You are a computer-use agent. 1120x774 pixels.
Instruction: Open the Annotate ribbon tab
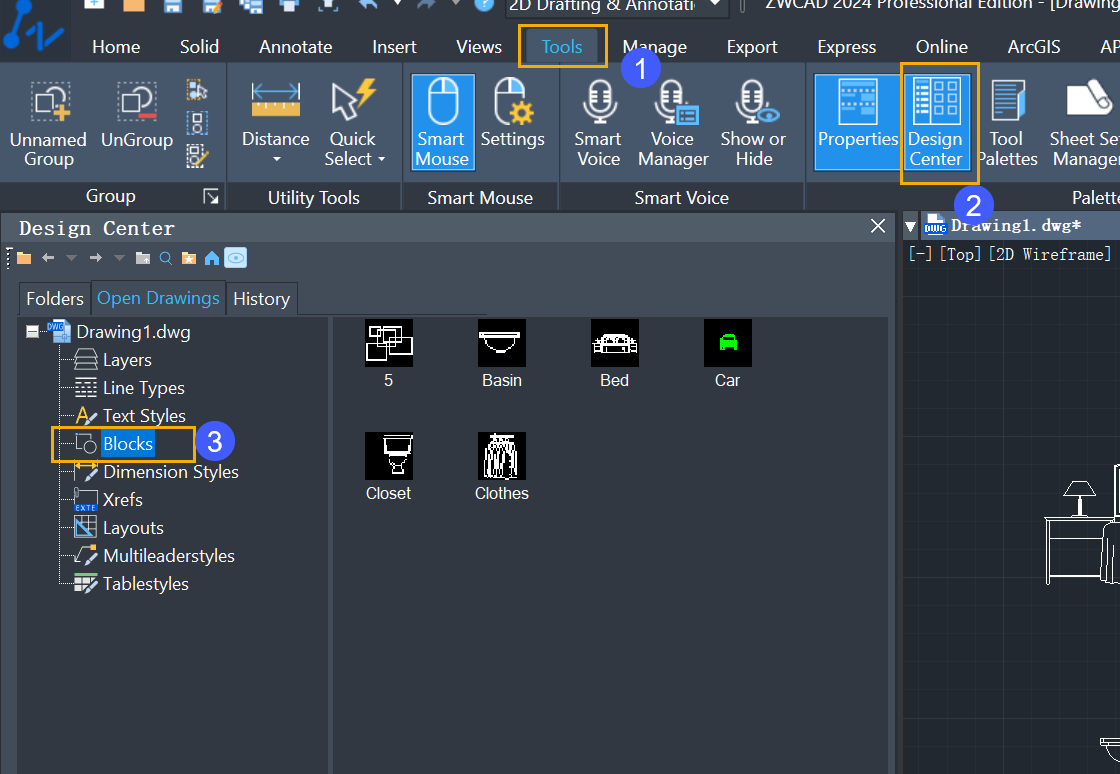pos(296,47)
